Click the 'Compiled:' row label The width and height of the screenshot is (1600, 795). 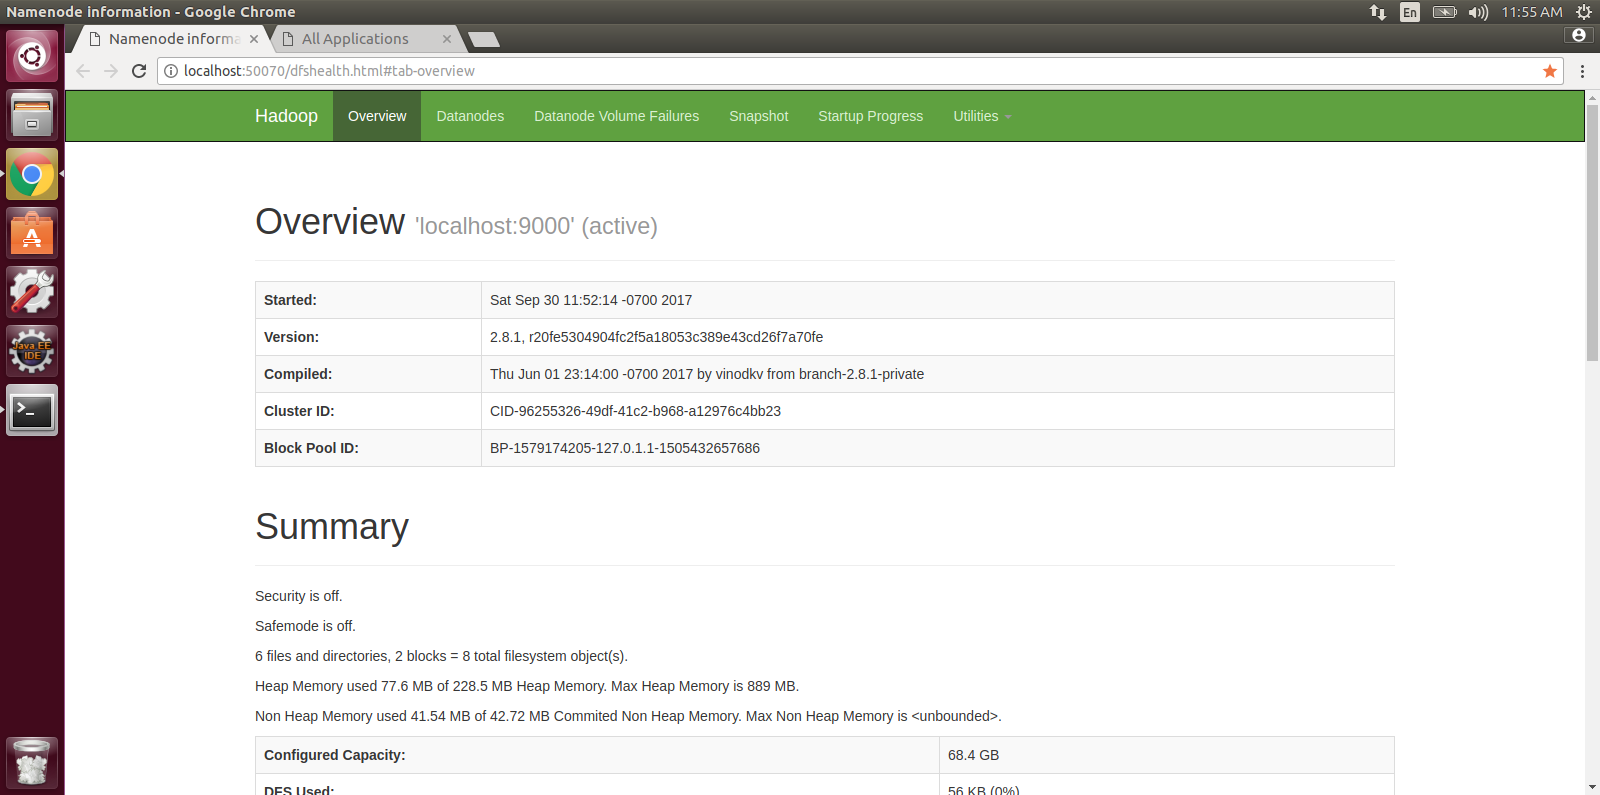[x=298, y=374]
